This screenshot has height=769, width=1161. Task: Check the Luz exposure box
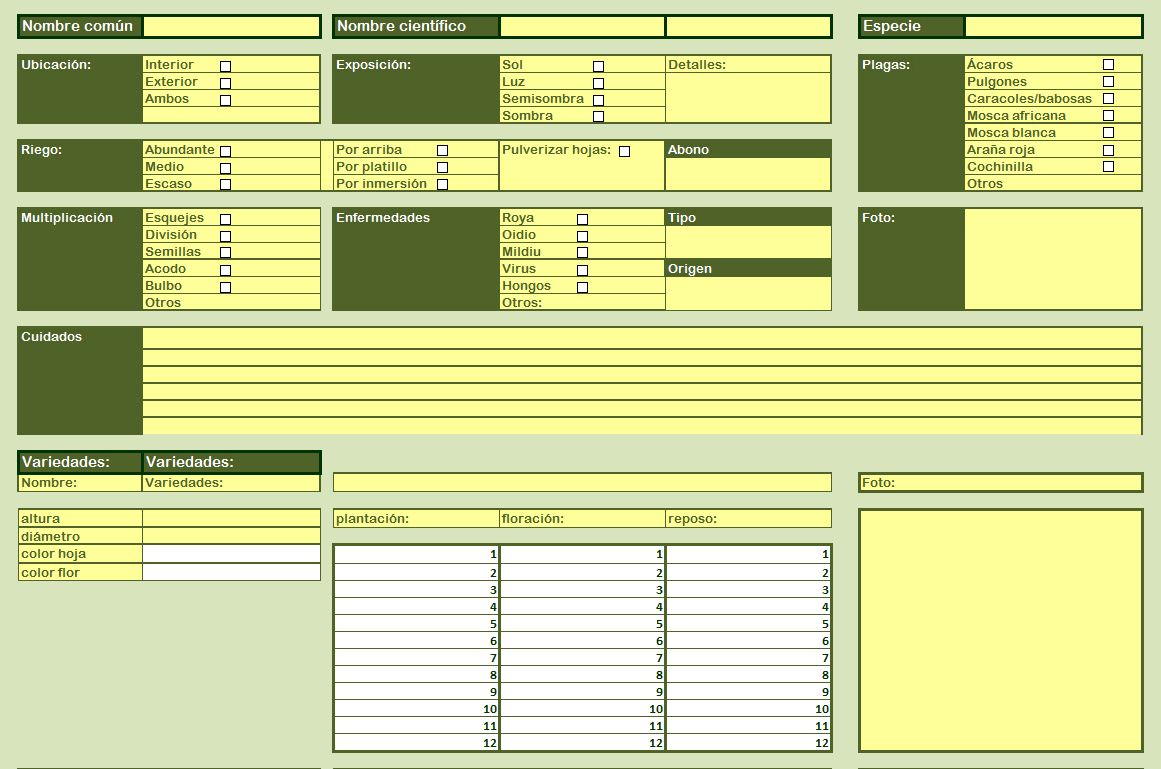pos(598,84)
